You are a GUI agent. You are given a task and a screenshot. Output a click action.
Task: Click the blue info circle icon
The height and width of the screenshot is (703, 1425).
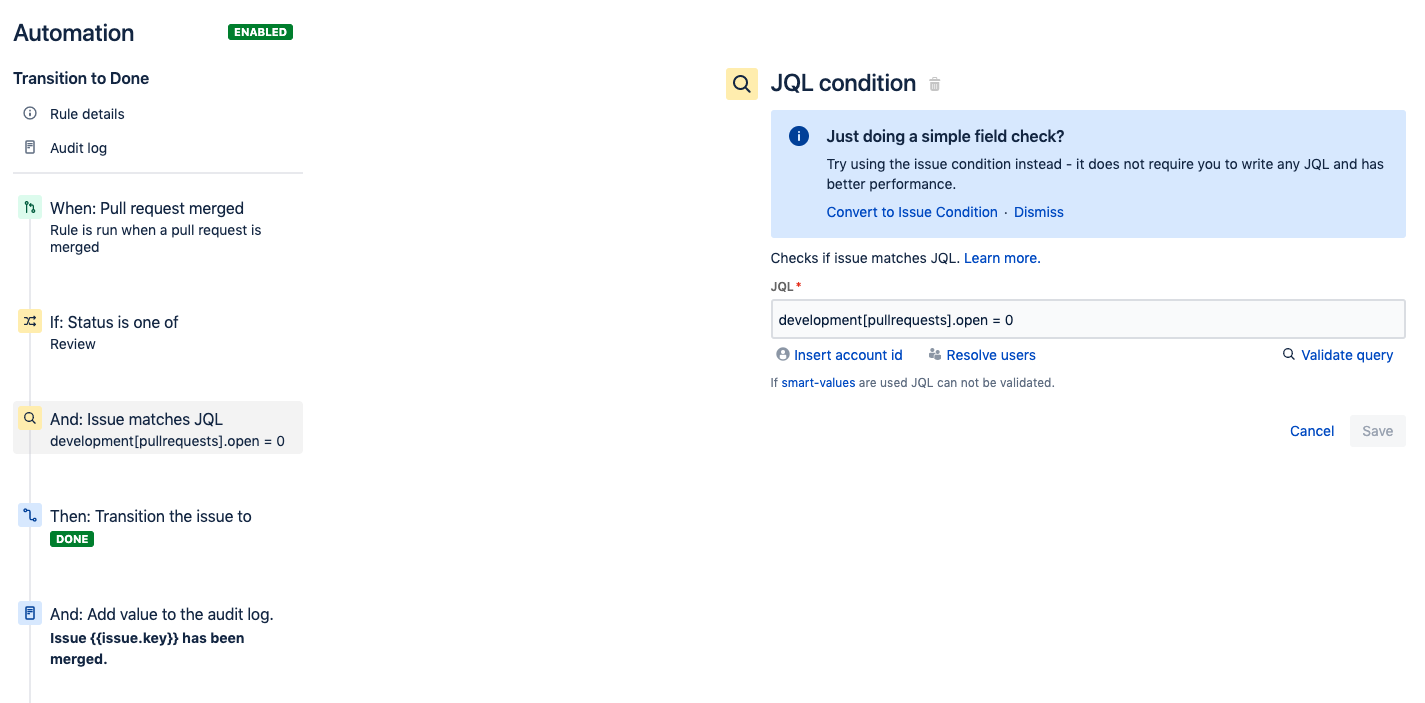point(799,136)
